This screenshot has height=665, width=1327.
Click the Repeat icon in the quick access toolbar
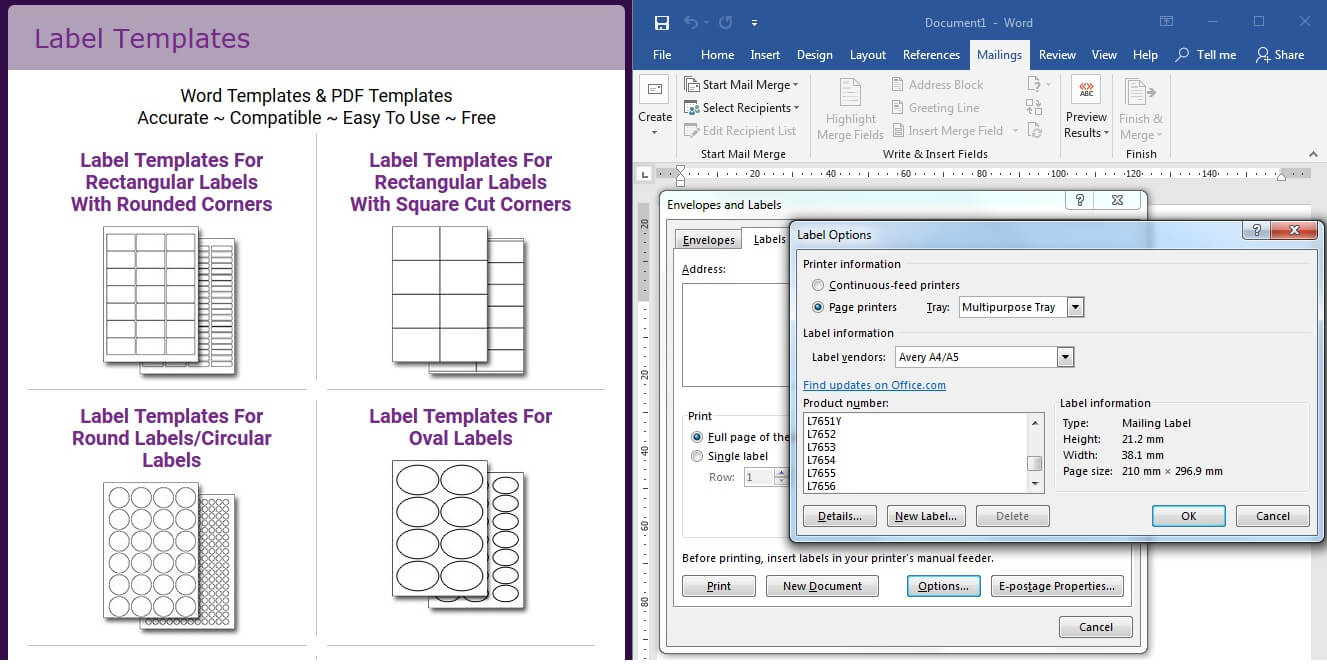click(725, 23)
